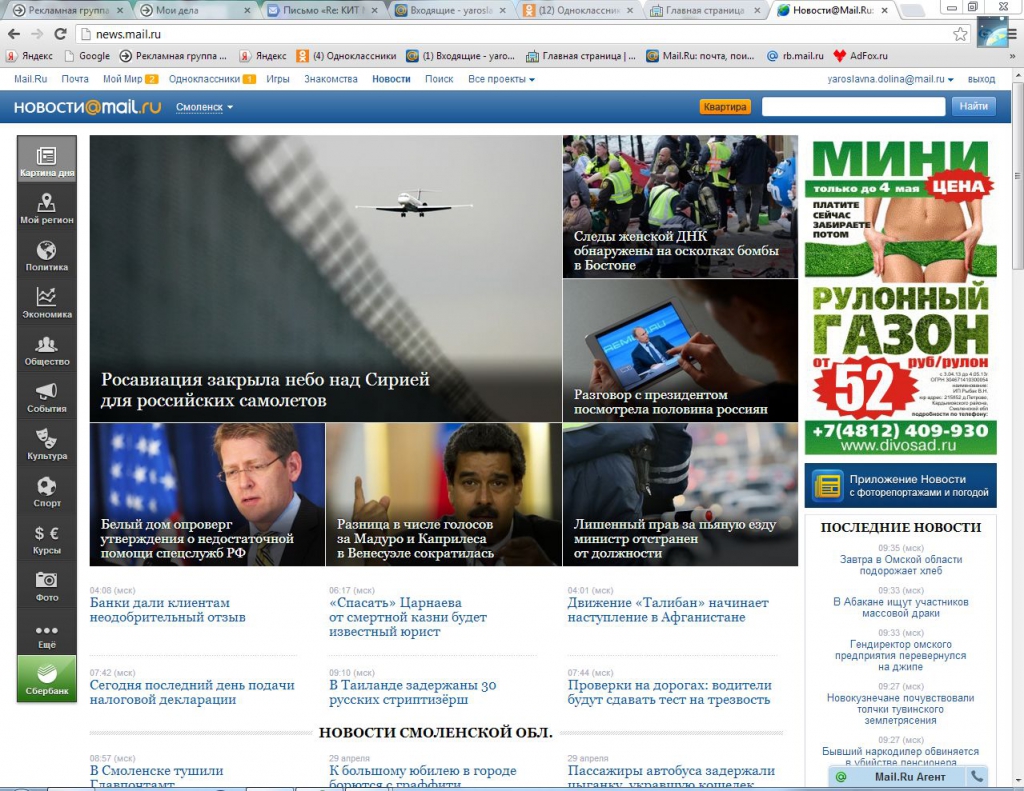Open the Mail.Ru Агент chat bar

908,777
